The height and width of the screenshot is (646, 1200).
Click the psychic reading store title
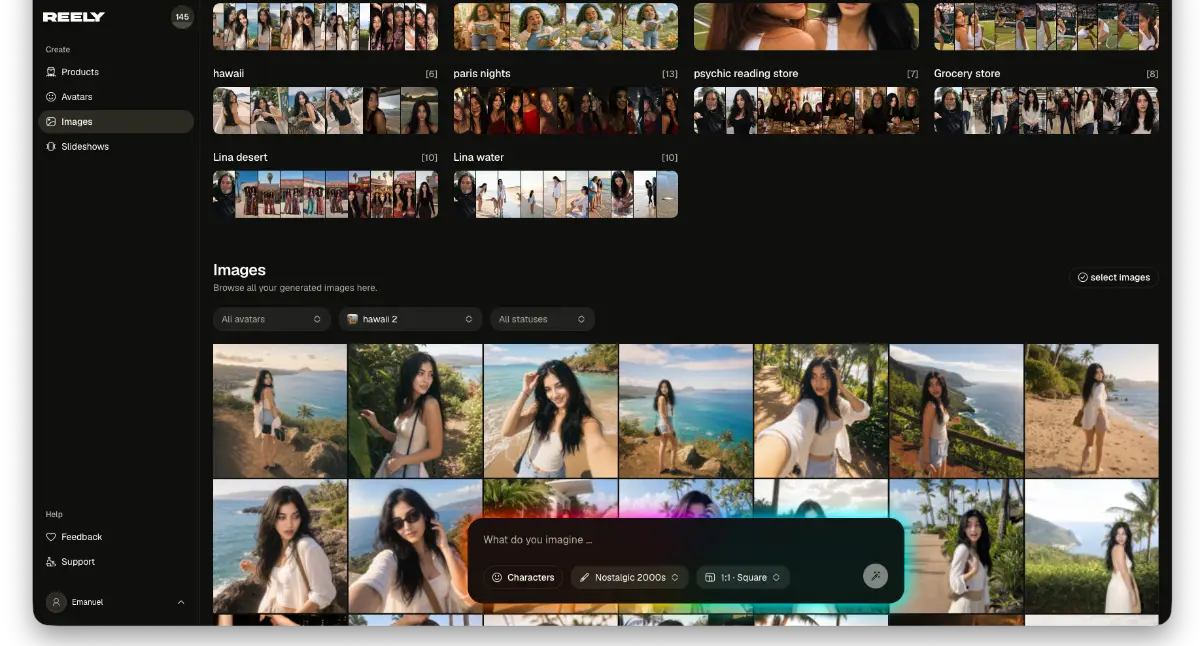tap(746, 73)
